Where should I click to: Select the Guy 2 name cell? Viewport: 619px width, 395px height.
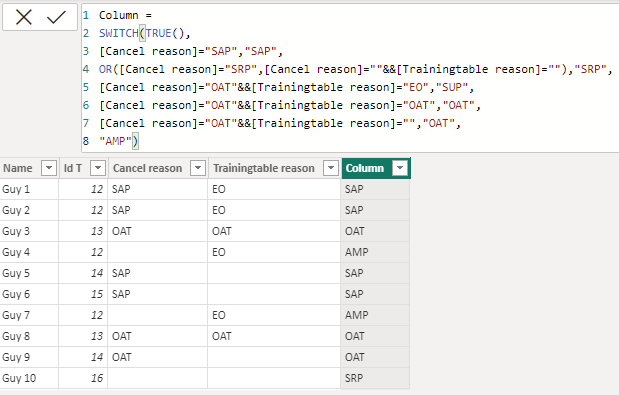pyautogui.click(x=29, y=210)
